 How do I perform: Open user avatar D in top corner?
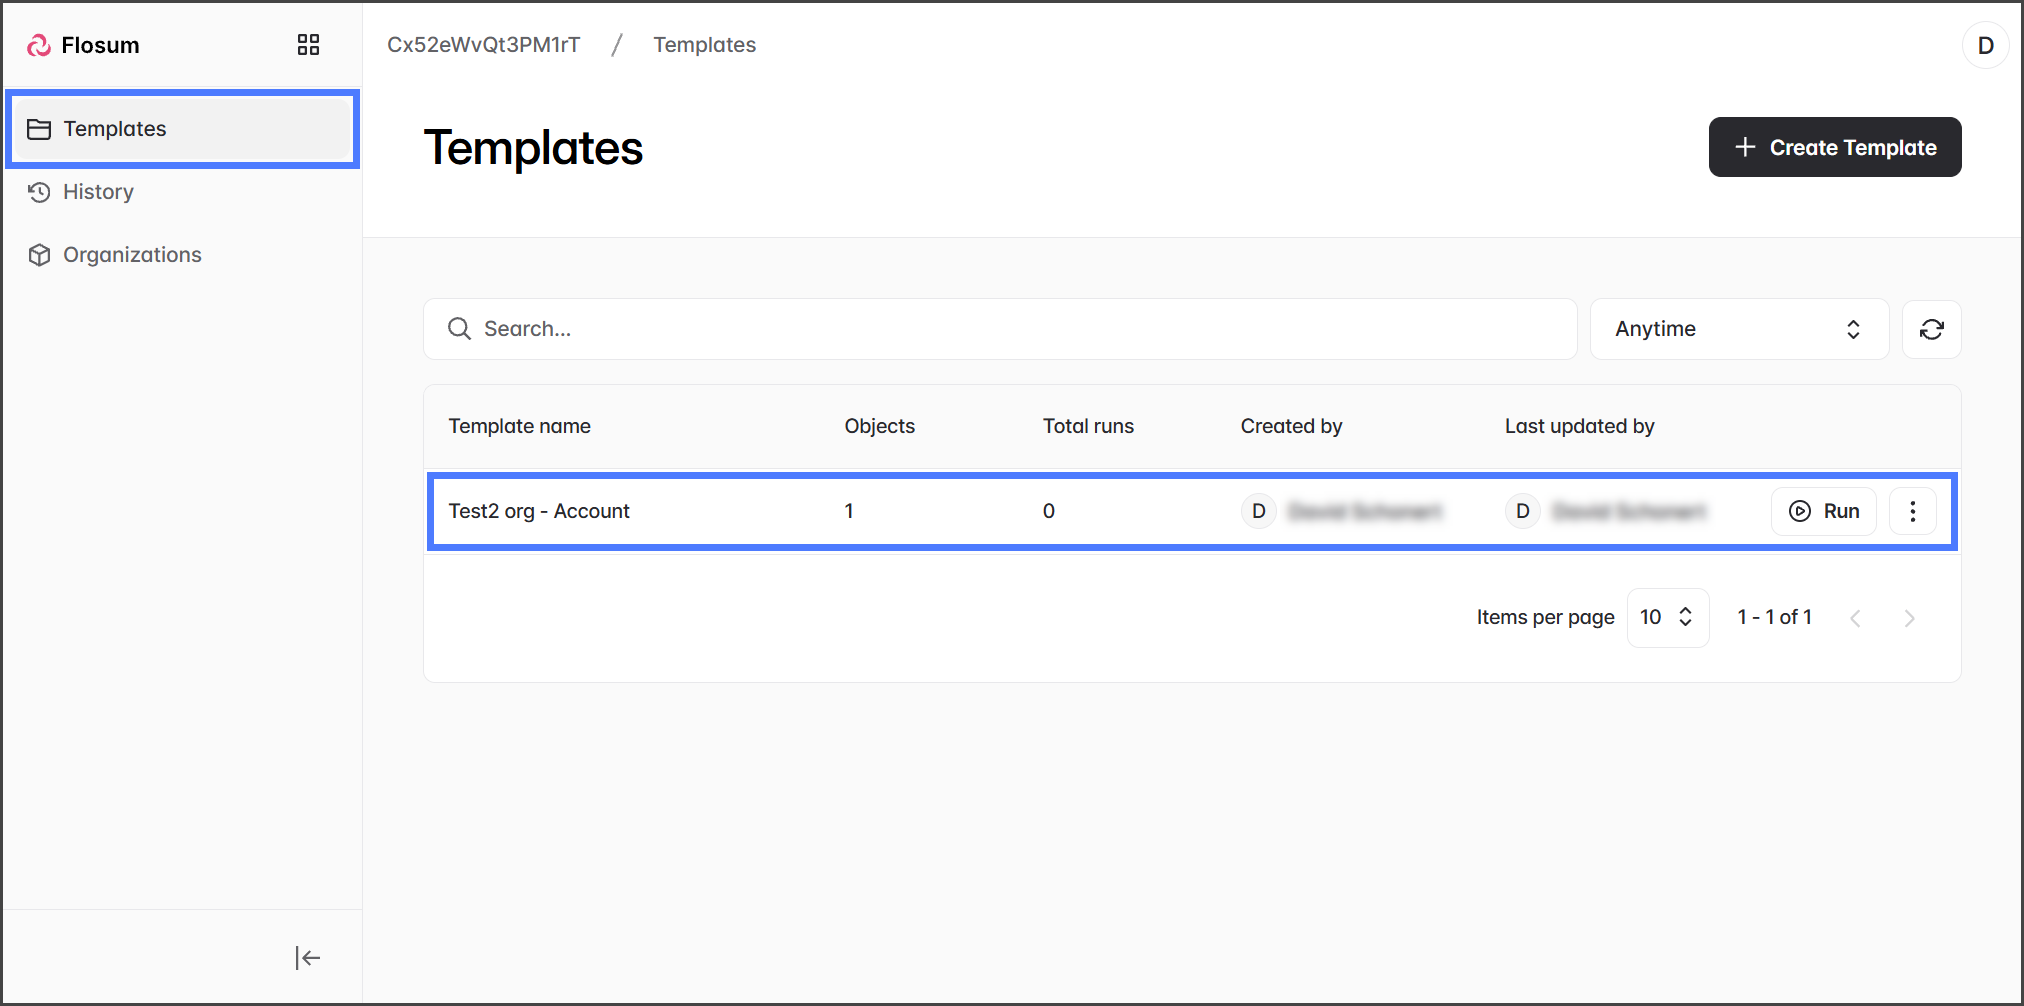[x=1985, y=45]
